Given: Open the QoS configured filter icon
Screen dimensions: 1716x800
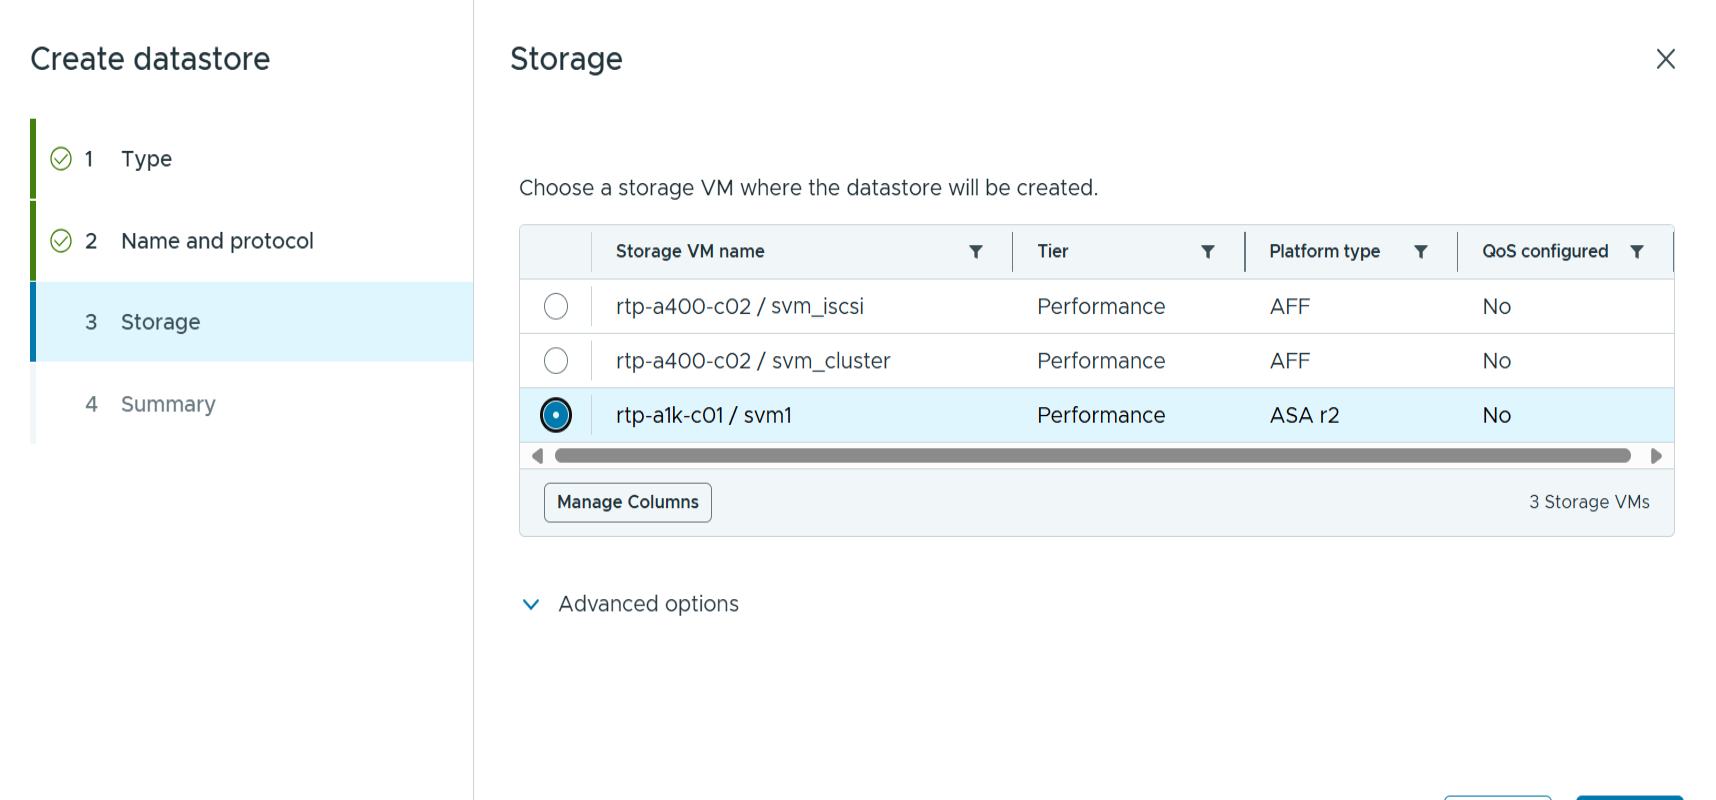Looking at the screenshot, I should 1637,252.
